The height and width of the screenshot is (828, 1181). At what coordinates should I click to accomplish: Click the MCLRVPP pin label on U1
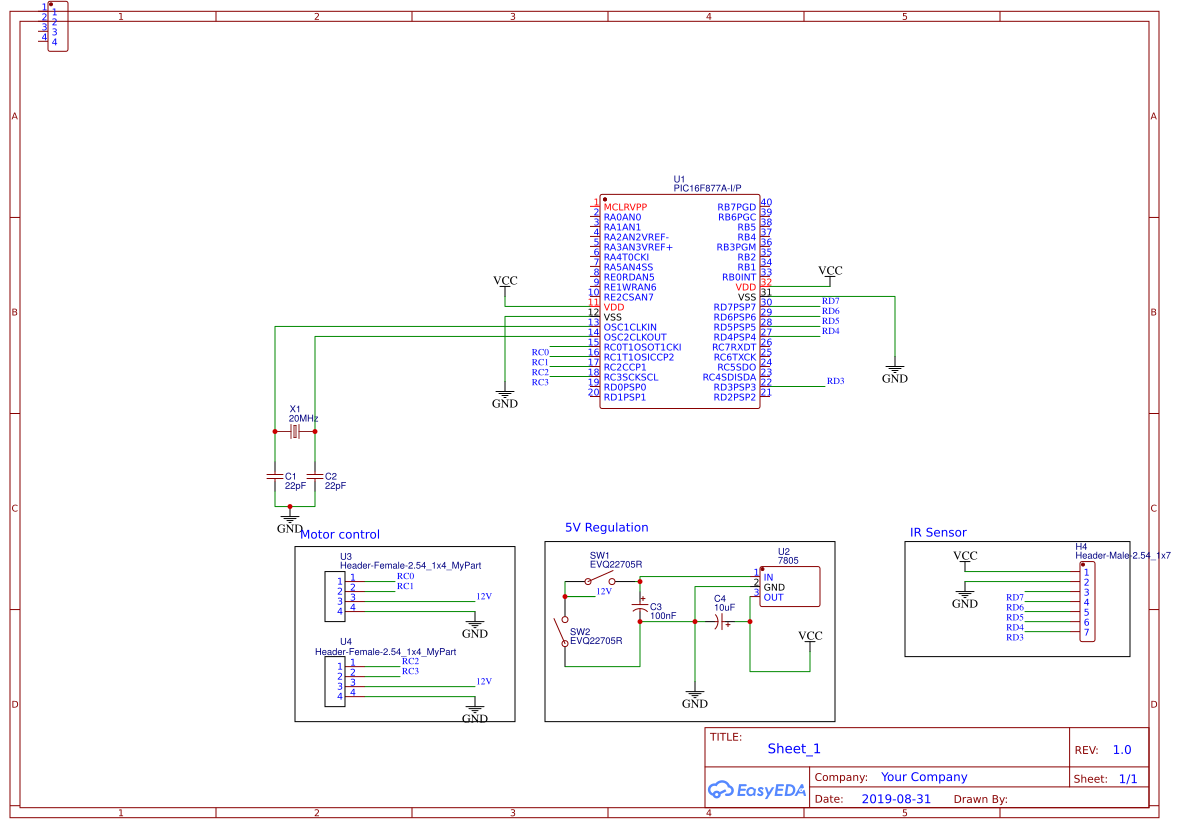[625, 207]
